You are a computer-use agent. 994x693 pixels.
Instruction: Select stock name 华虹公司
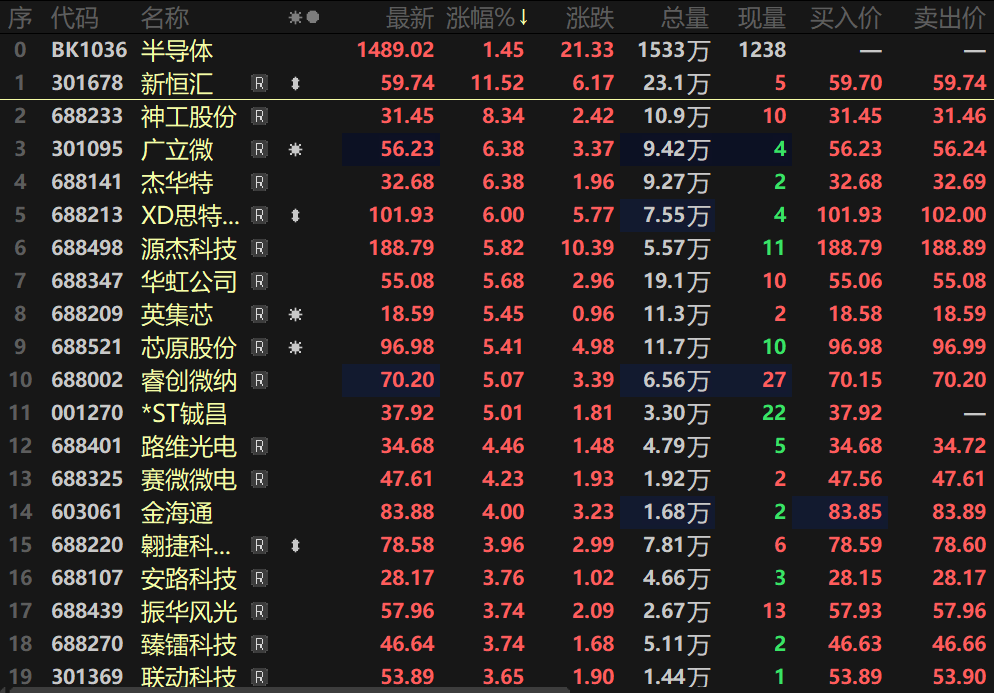coord(189,281)
